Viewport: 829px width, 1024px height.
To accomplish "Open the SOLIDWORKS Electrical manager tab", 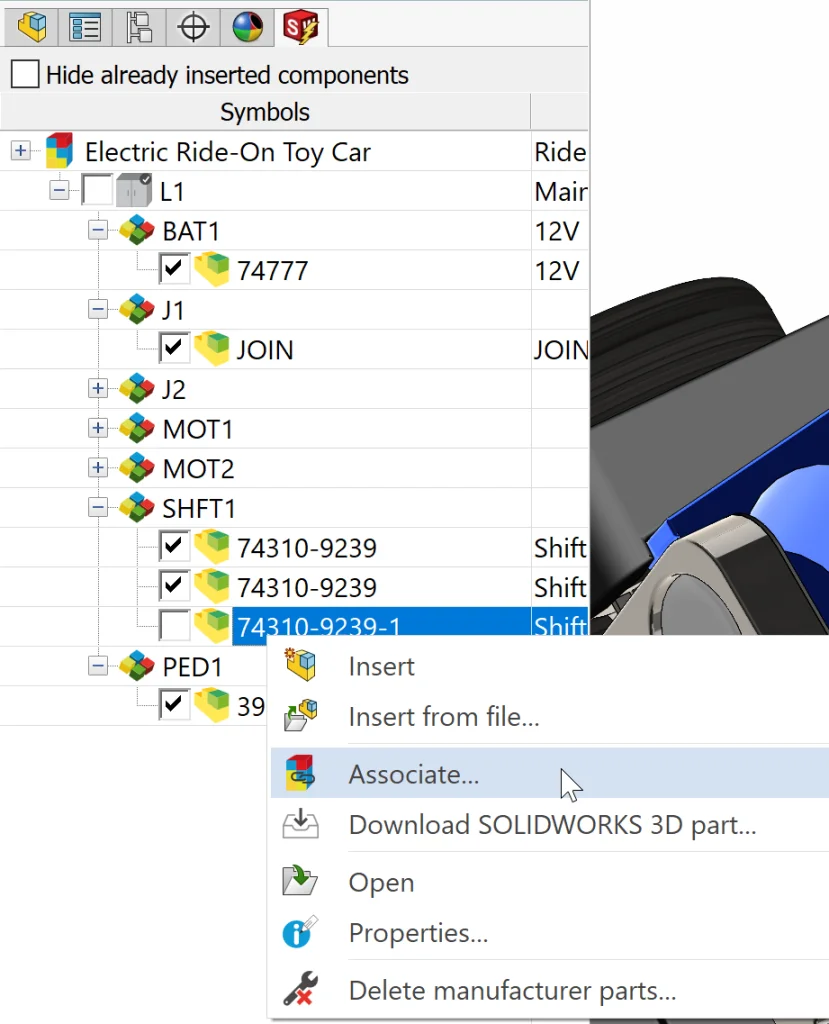I will coord(301,27).
